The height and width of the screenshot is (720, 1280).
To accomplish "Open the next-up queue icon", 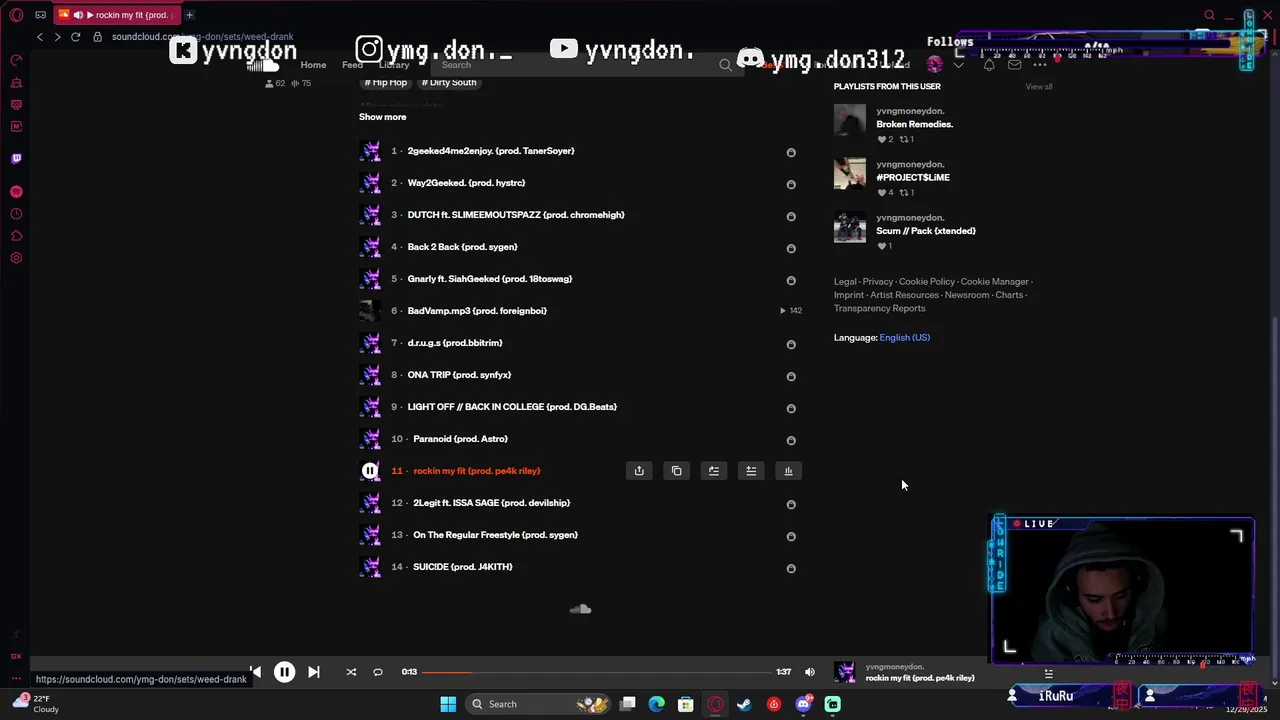I will 1048,673.
